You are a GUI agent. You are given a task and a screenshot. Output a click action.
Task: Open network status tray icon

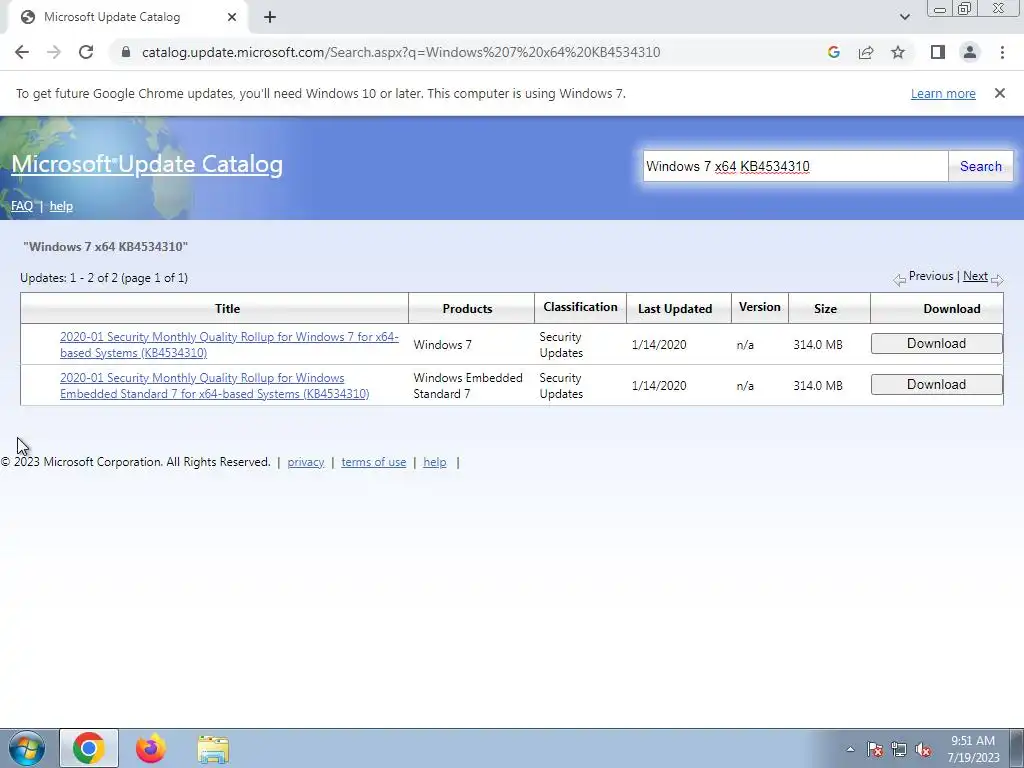pos(899,749)
